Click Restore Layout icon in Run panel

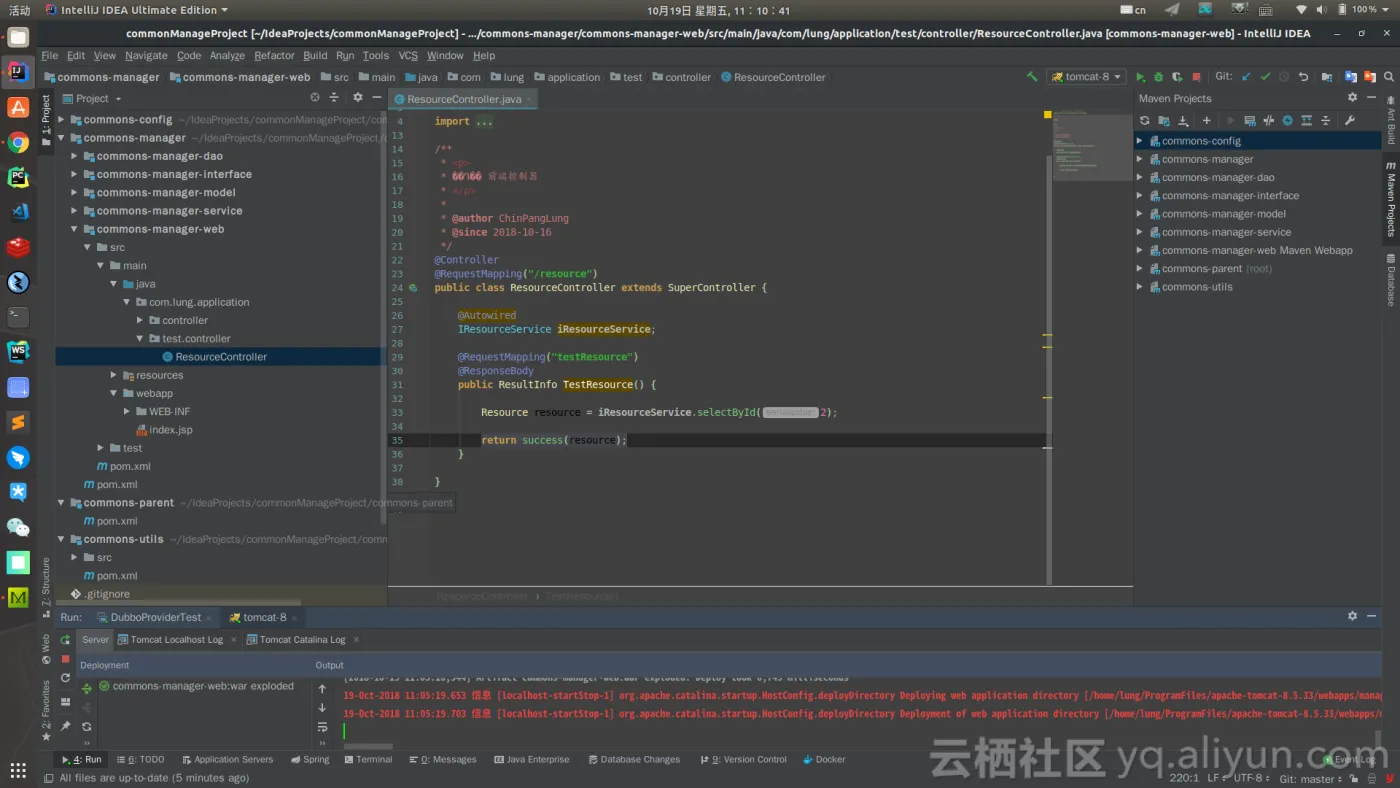click(x=66, y=702)
